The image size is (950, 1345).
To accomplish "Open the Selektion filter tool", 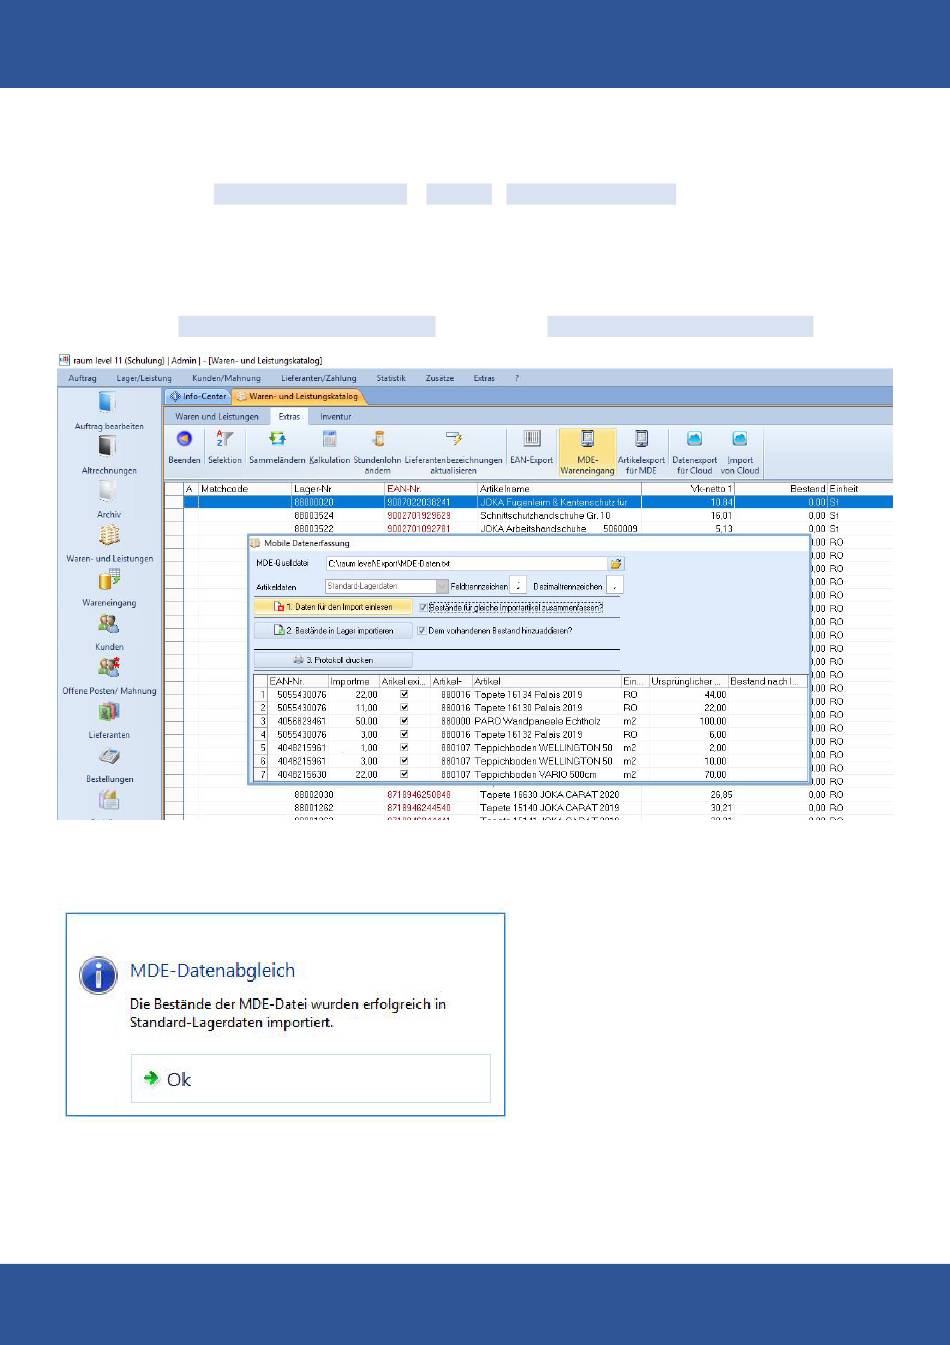I will [225, 446].
